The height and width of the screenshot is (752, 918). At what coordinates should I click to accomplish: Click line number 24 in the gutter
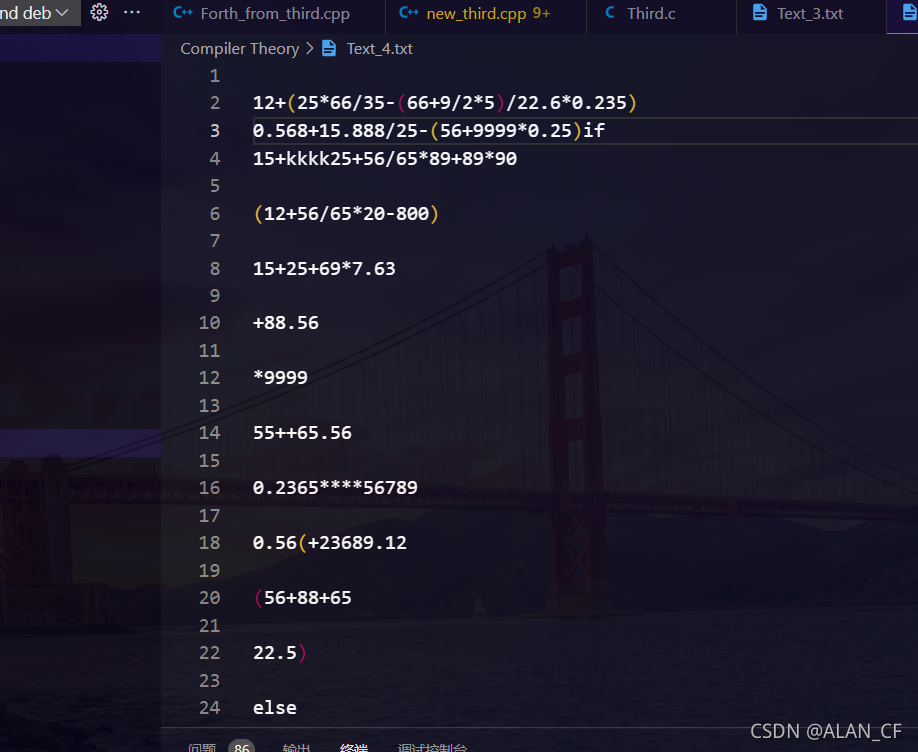(x=210, y=708)
